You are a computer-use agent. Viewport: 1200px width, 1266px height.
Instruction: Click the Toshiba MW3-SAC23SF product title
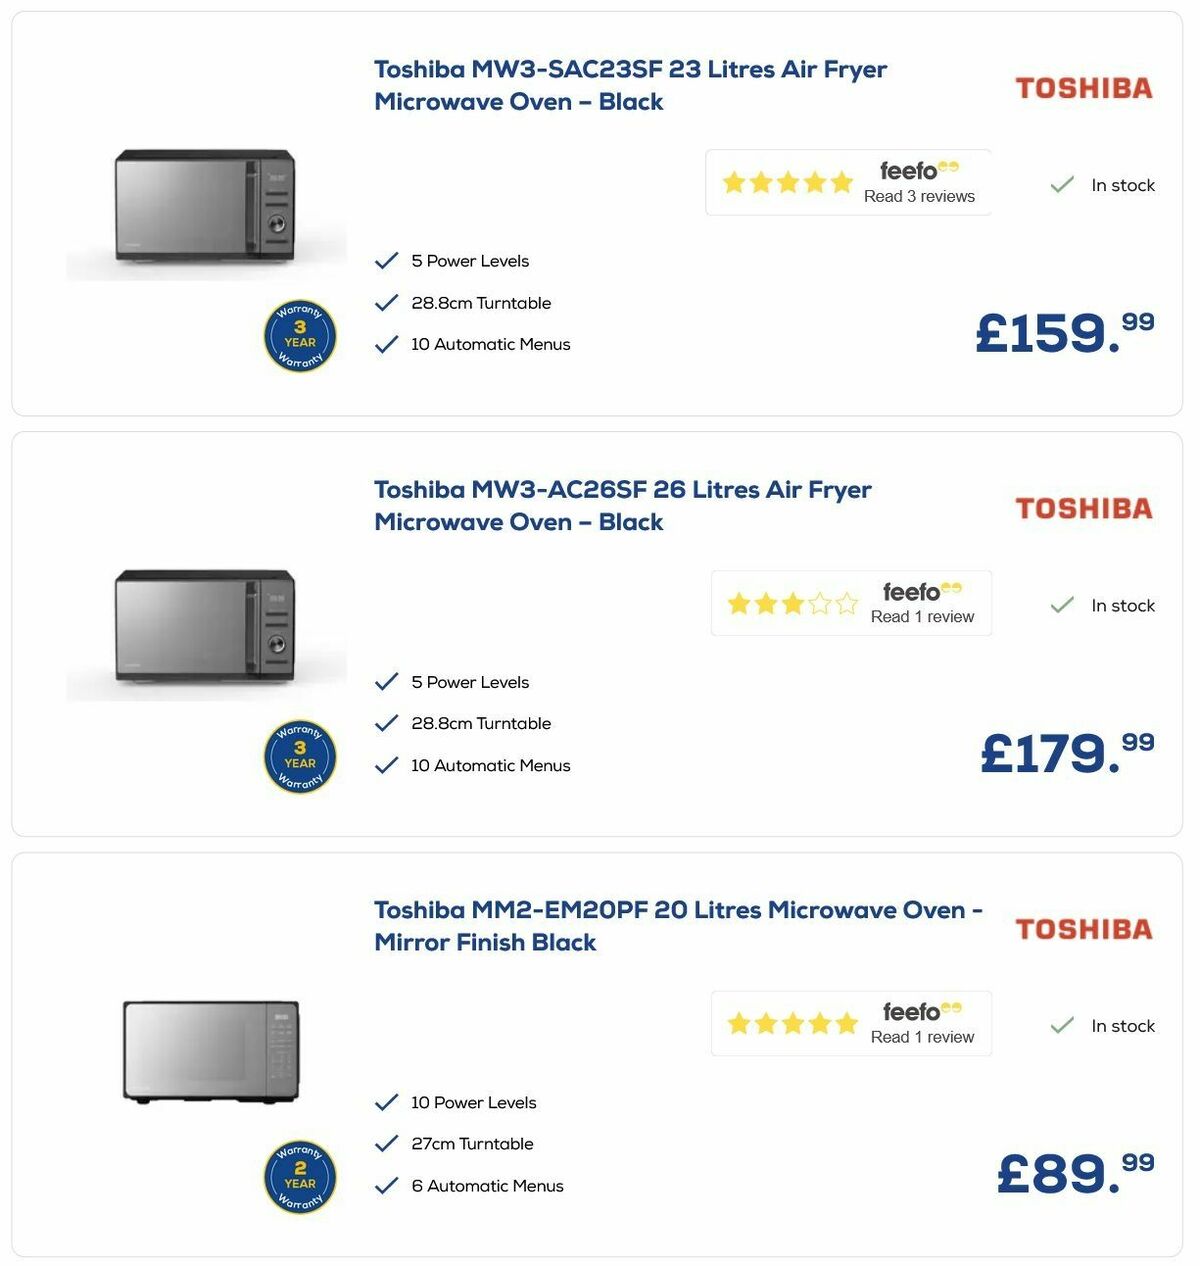point(629,85)
